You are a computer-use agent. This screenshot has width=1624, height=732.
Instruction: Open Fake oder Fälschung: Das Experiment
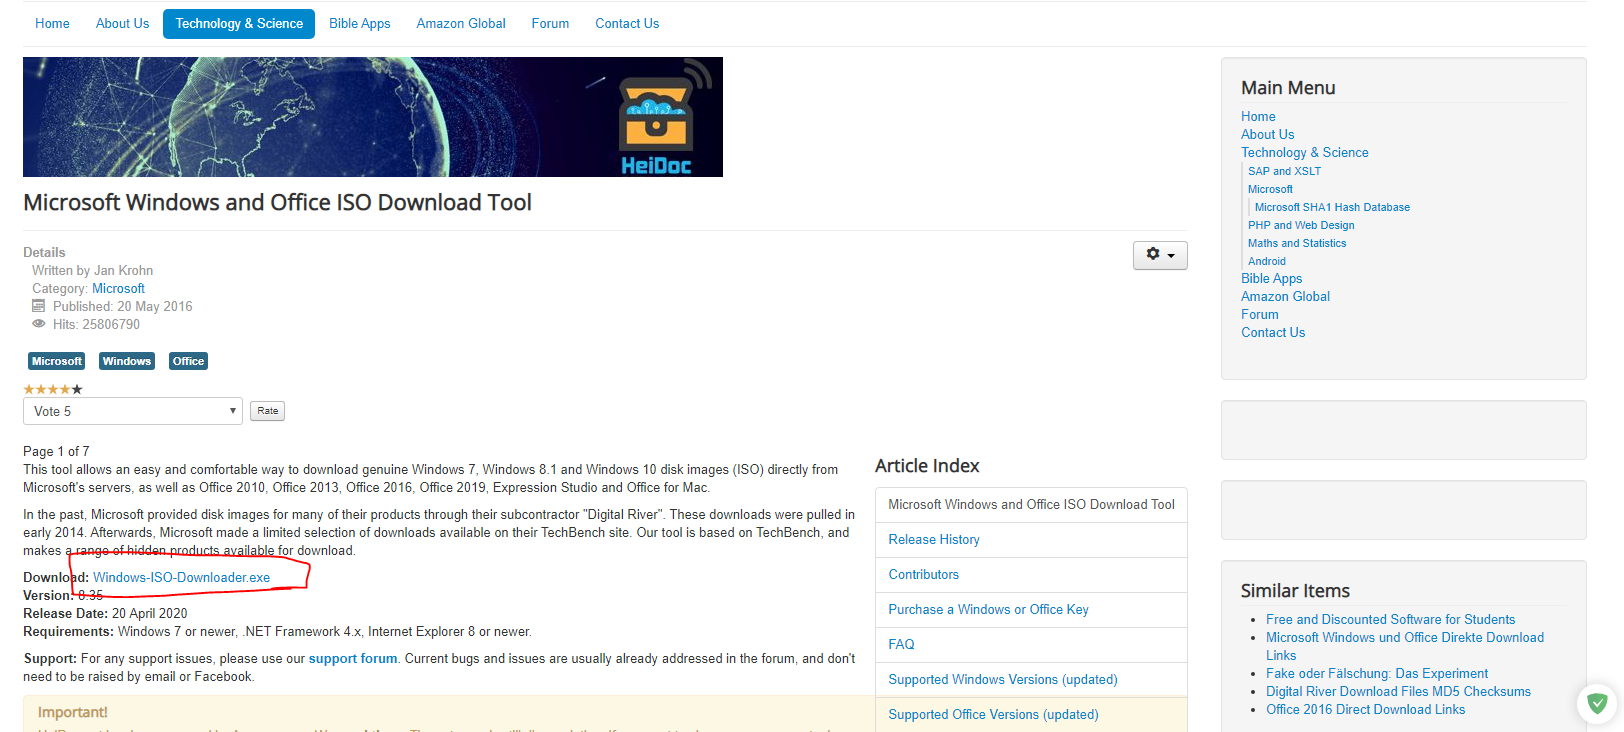tap(1377, 673)
